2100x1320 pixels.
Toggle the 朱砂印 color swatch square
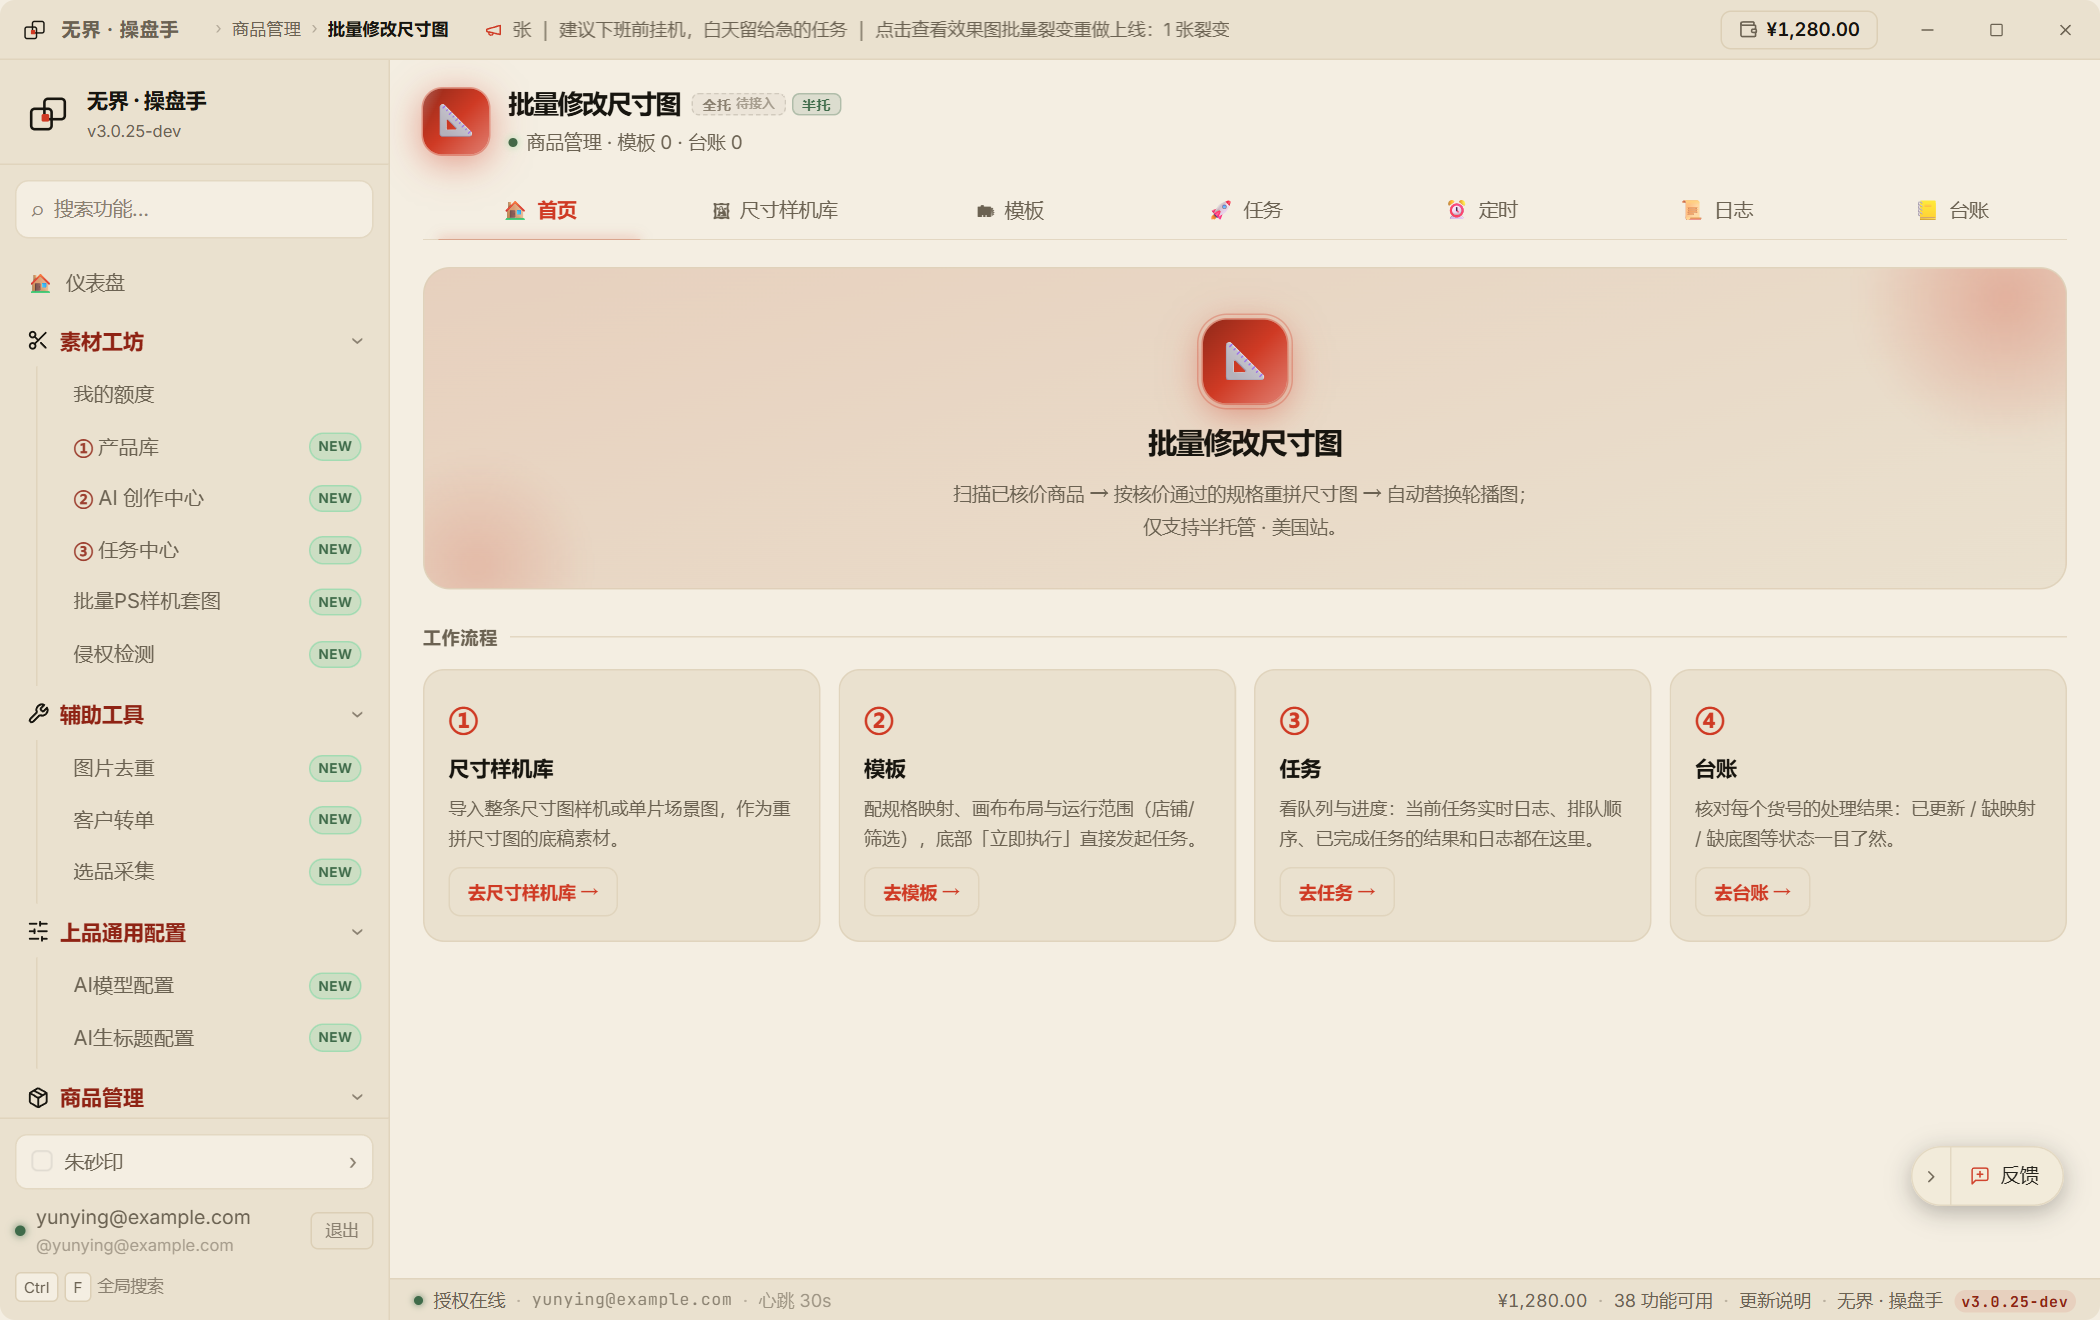42,1161
